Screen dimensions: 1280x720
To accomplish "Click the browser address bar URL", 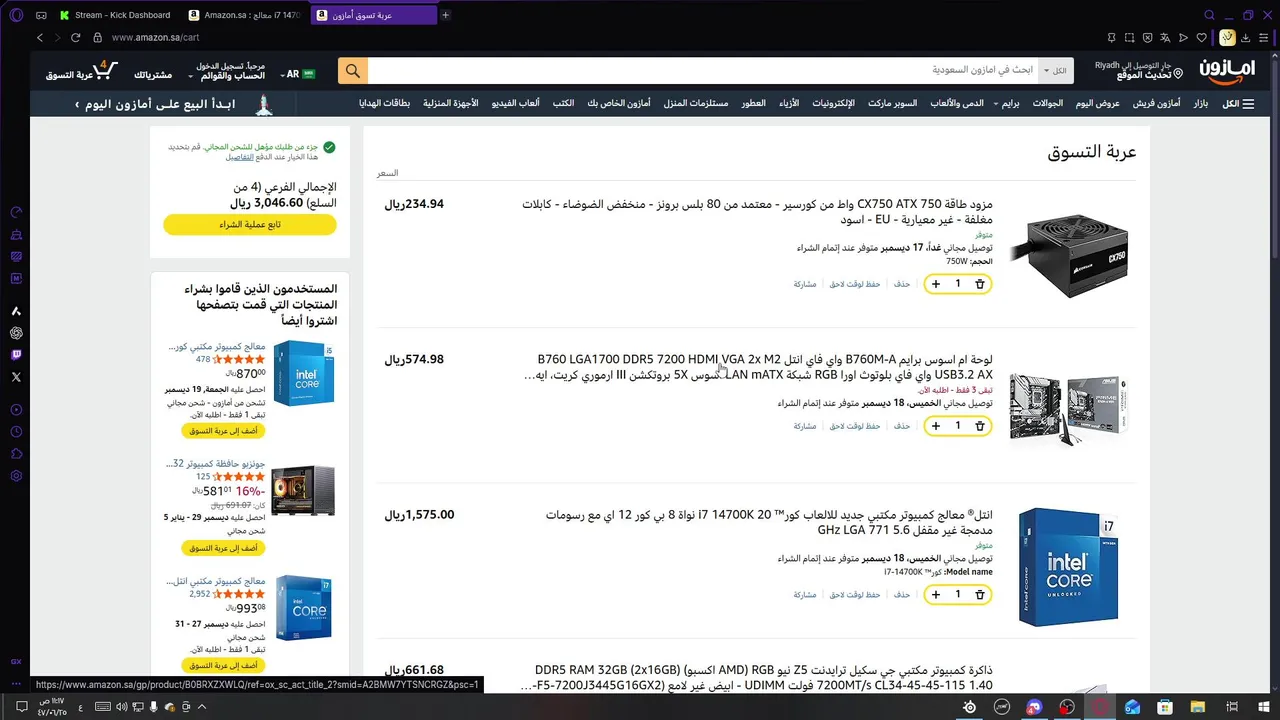I will tap(155, 37).
